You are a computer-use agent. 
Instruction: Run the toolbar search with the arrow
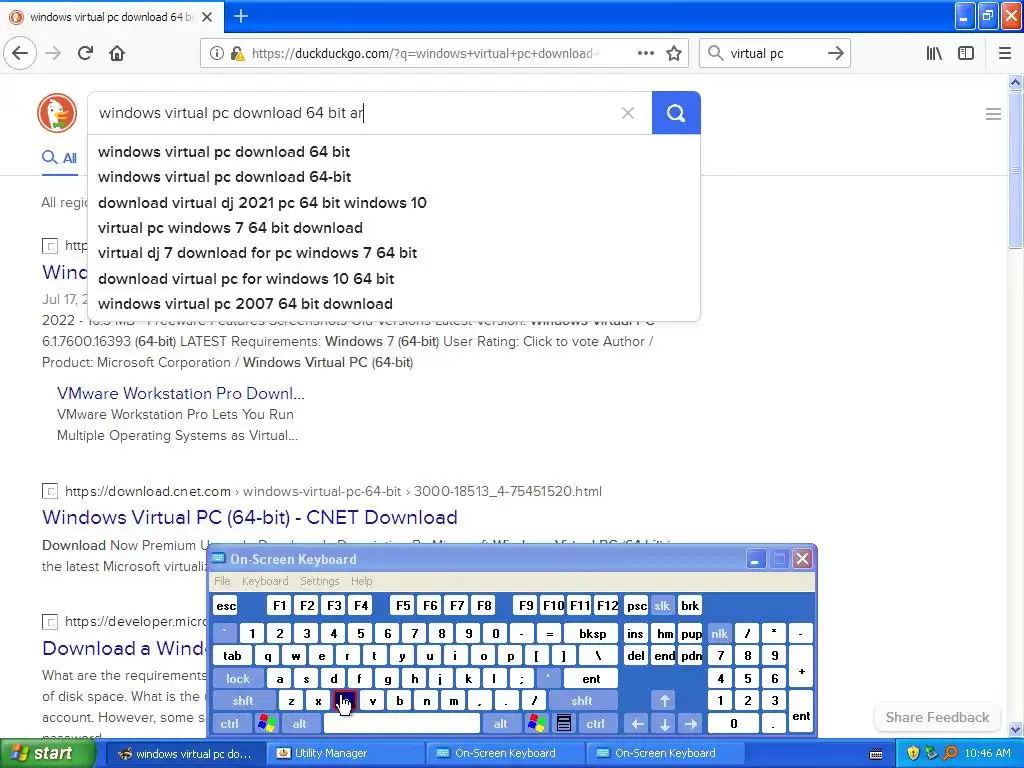(835, 54)
